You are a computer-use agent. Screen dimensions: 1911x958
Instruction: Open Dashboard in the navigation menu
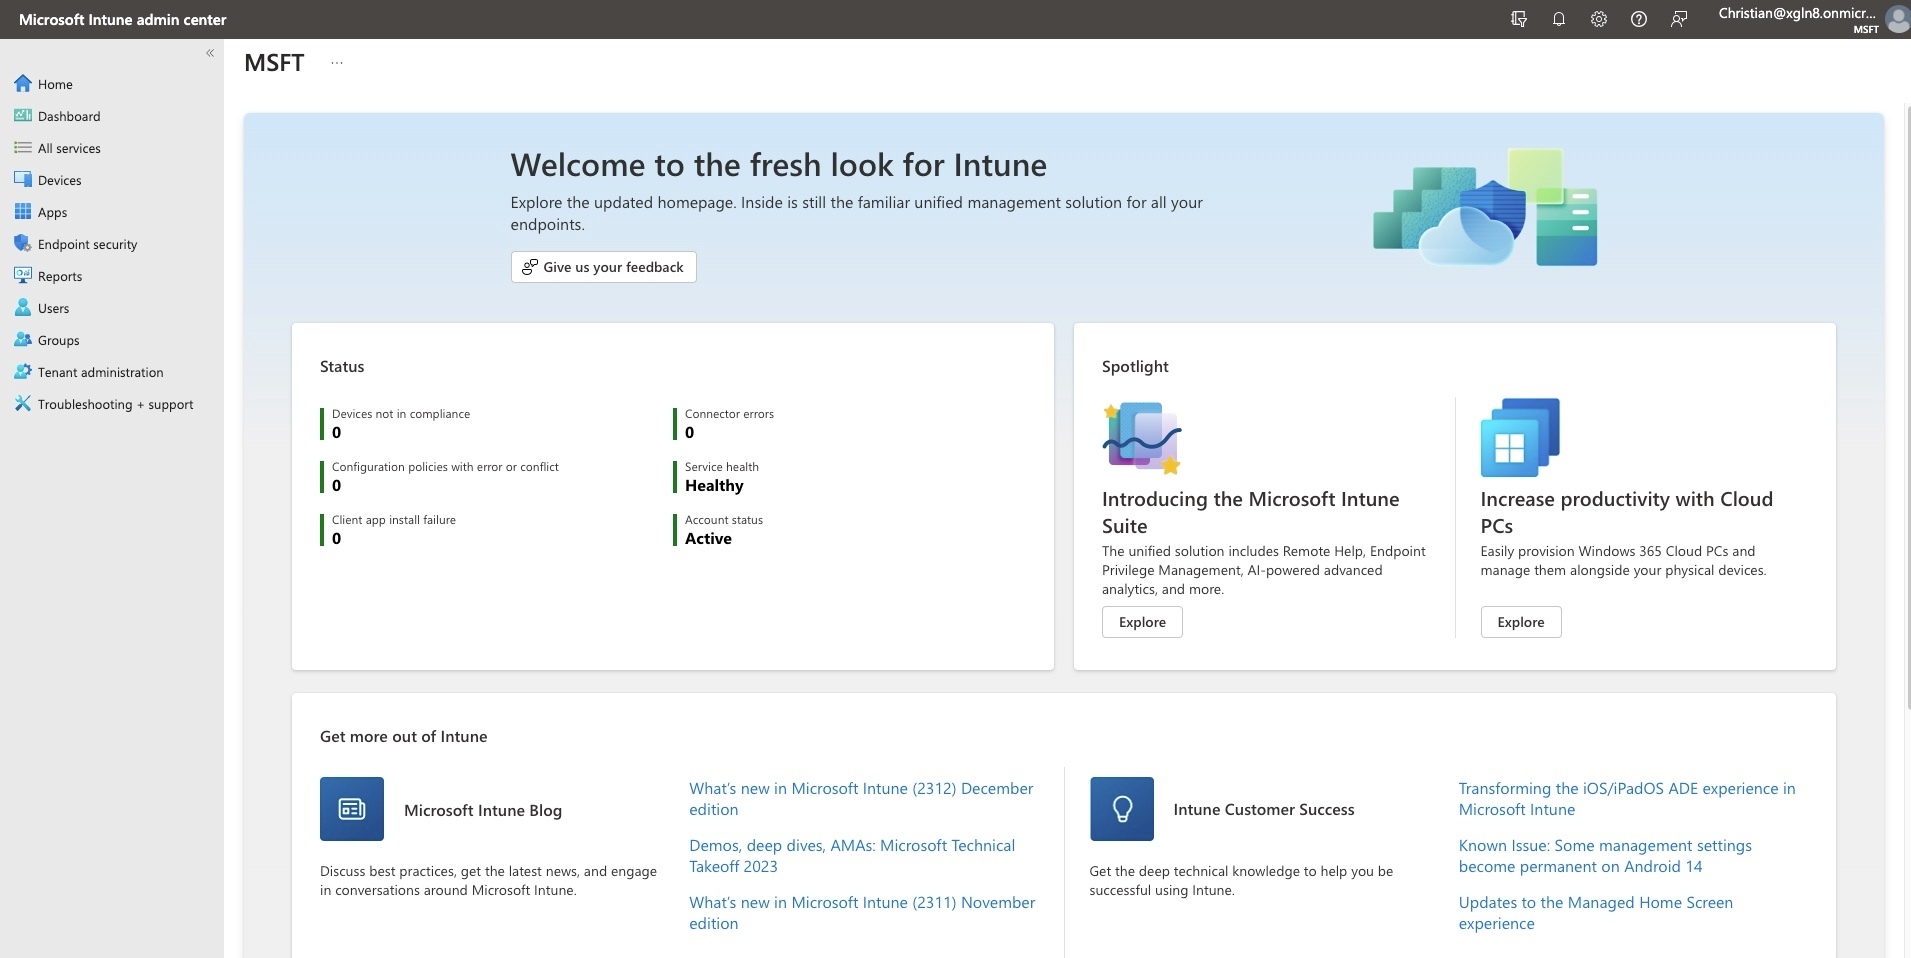[69, 116]
